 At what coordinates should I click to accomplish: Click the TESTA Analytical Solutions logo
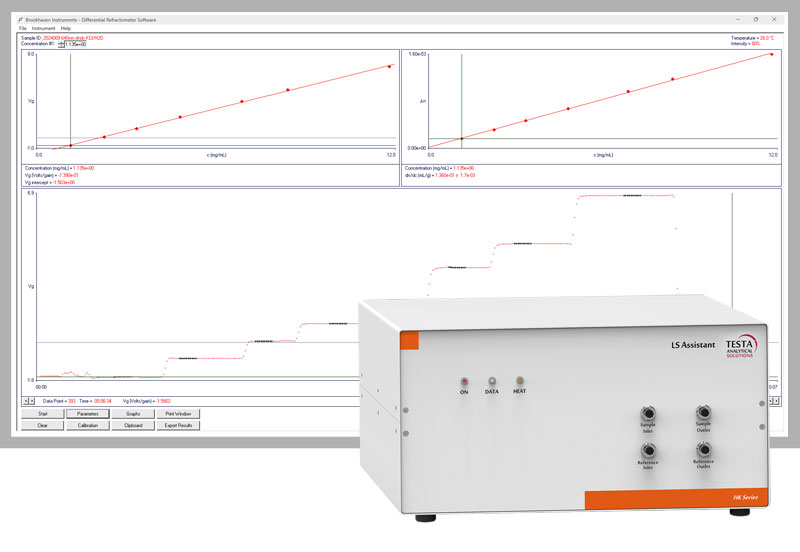tap(741, 347)
